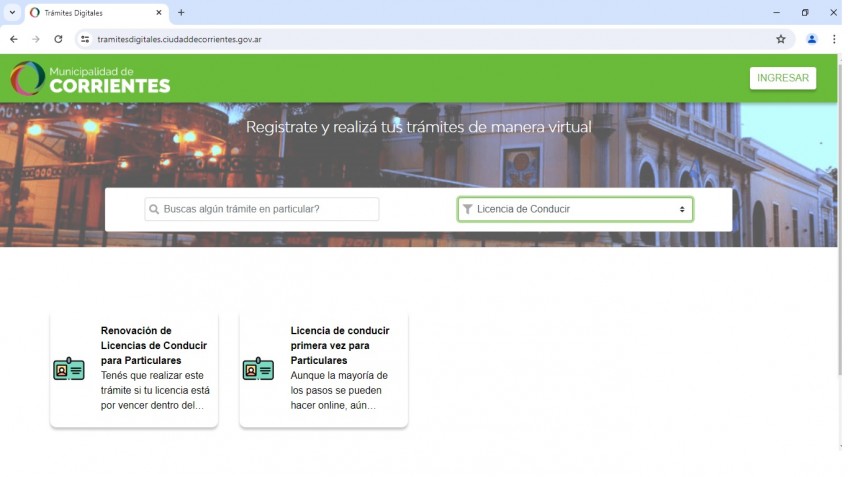Select the Trámites Digitales tab
848x477 pixels.
pyautogui.click(x=90, y=13)
